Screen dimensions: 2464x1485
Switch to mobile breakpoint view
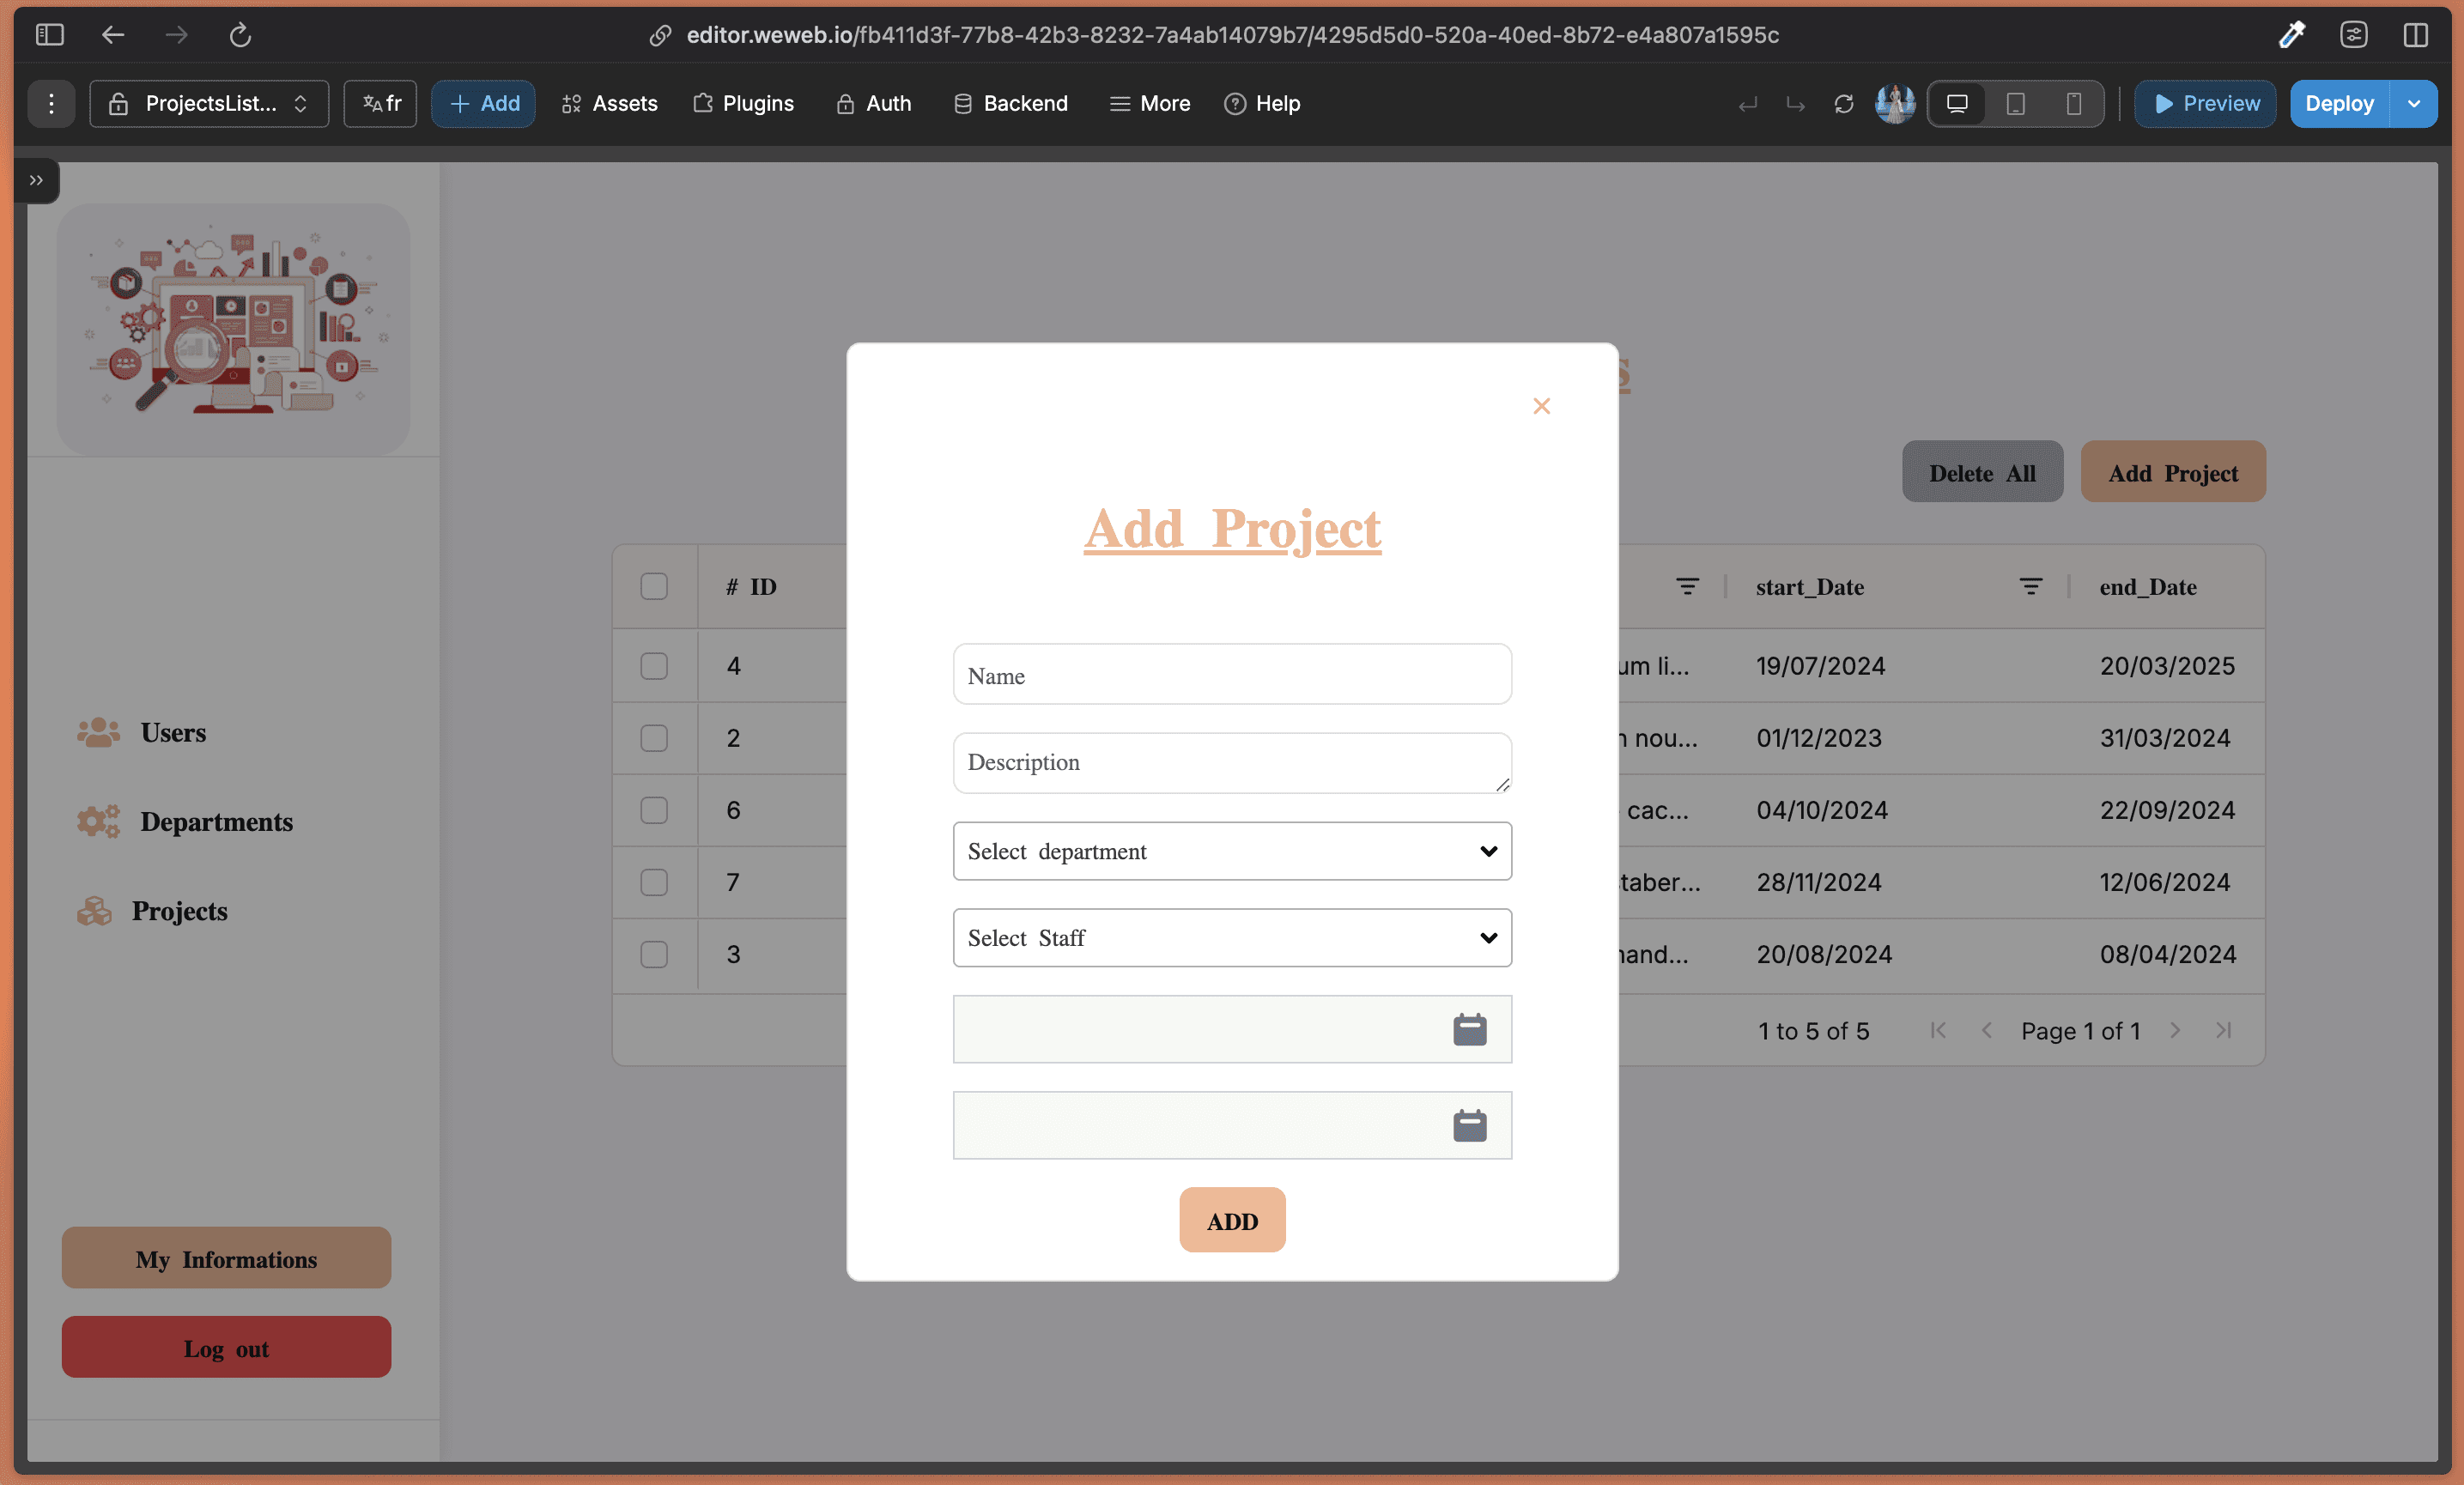2073,104
